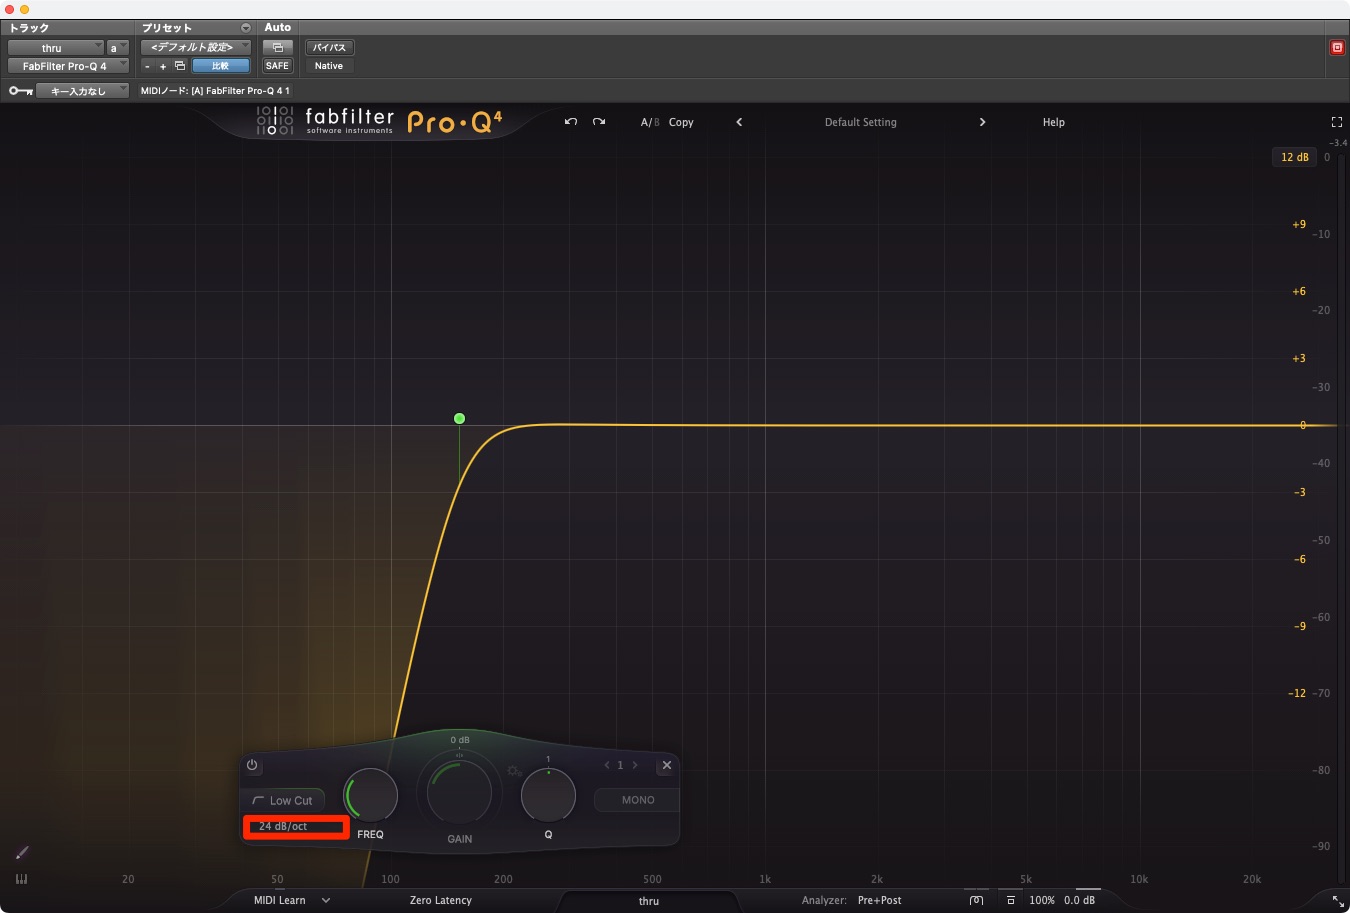Click the pencil EQ sketch icon

22,852
